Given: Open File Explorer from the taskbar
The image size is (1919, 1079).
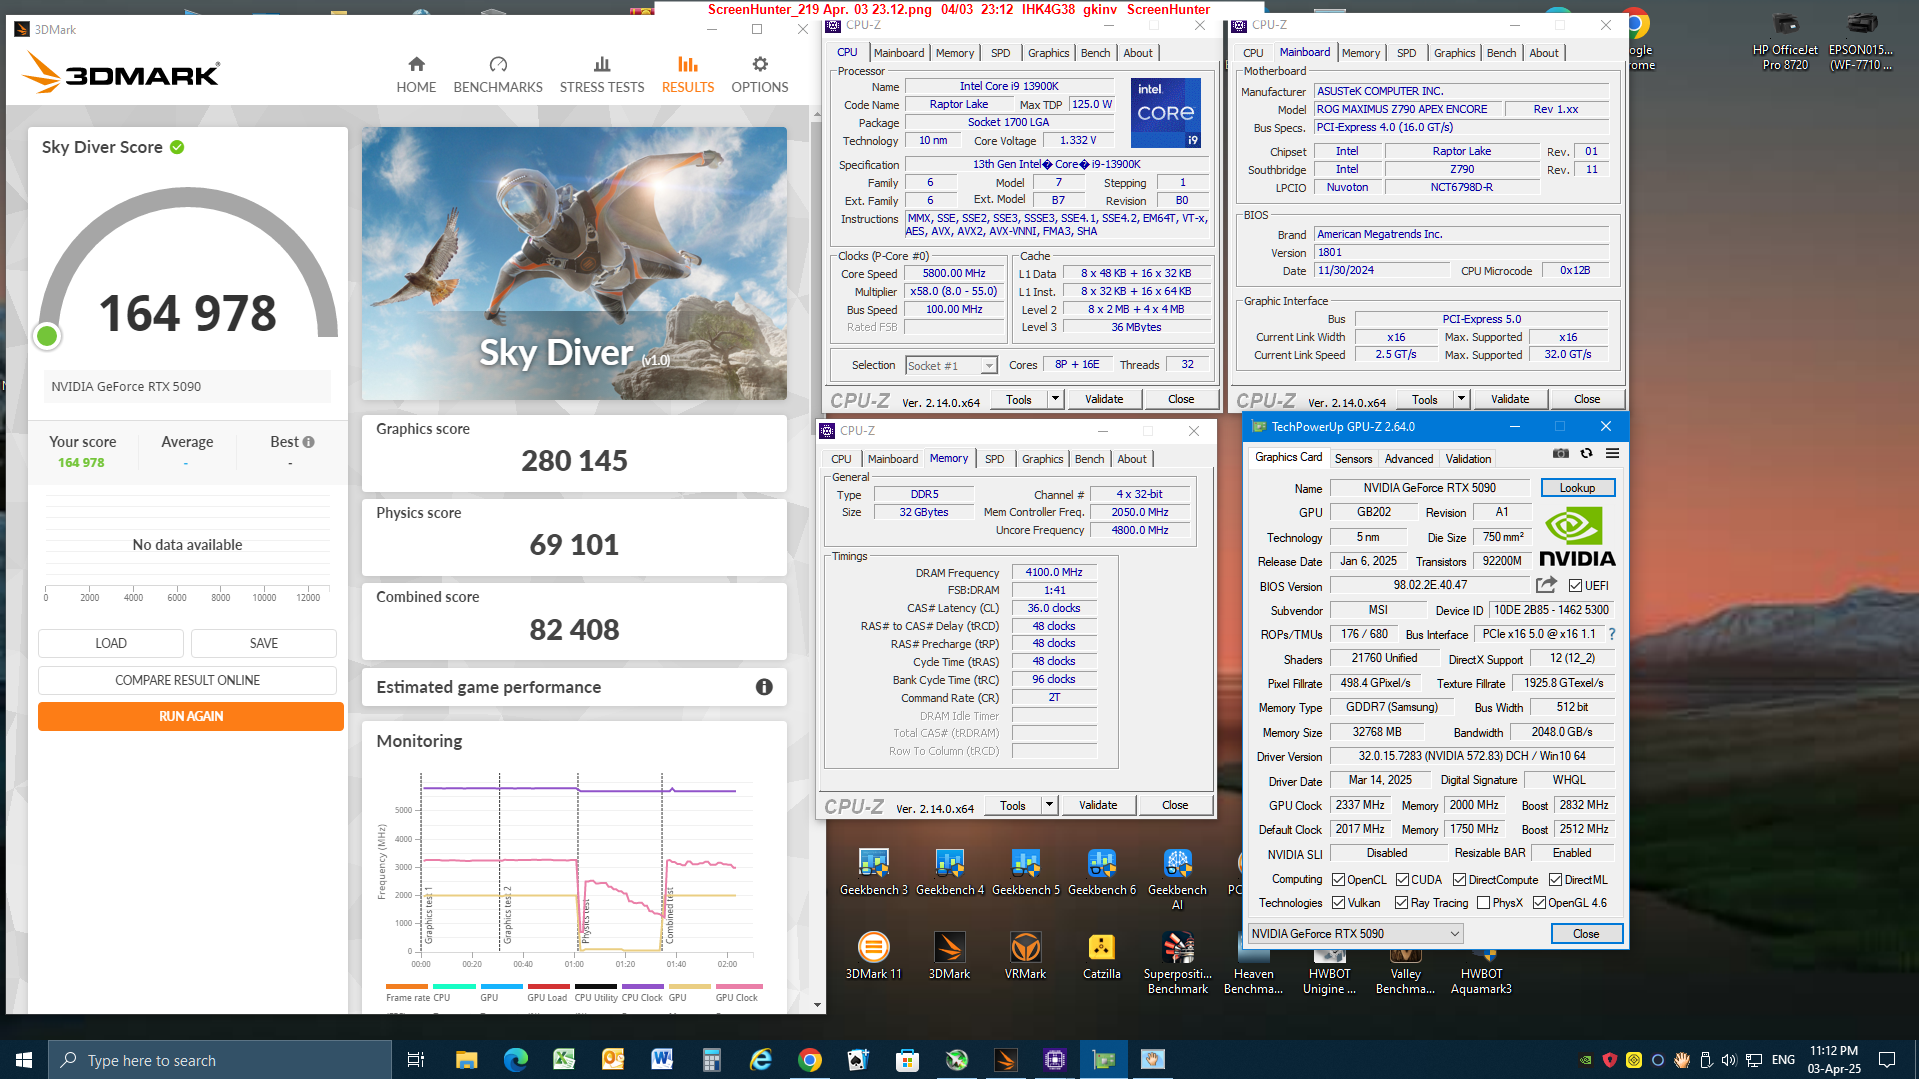Looking at the screenshot, I should point(466,1060).
